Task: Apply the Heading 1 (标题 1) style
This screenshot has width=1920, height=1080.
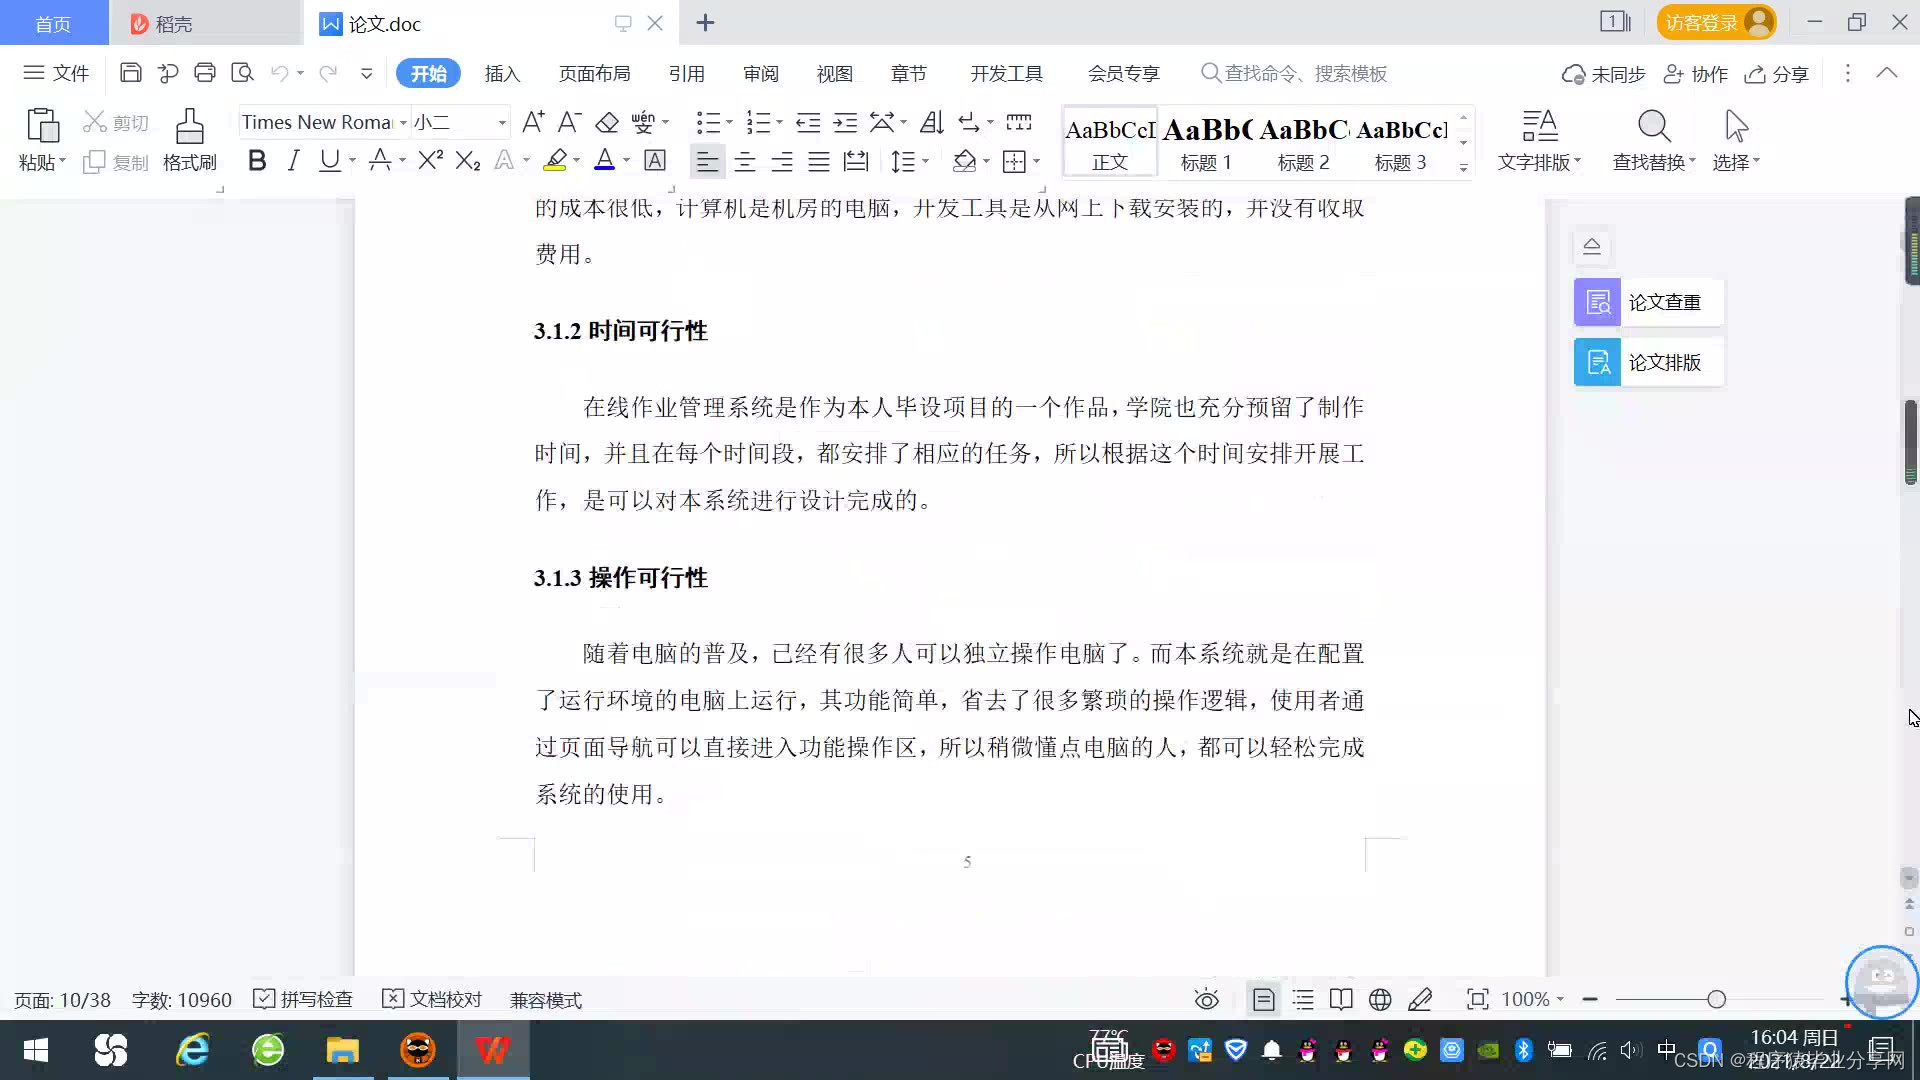Action: point(1206,142)
